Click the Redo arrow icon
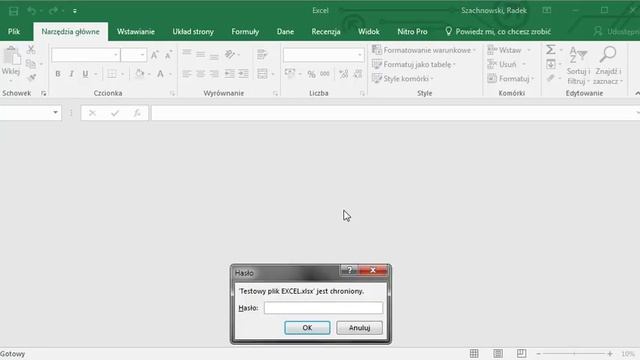 53,11
